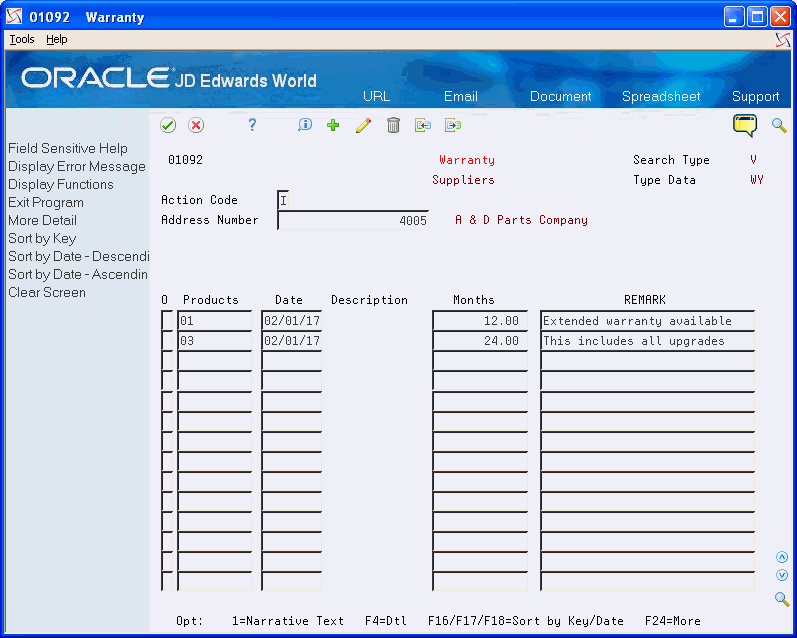This screenshot has width=797, height=638.
Task: Click the Months field showing 12.00
Action: click(480, 321)
